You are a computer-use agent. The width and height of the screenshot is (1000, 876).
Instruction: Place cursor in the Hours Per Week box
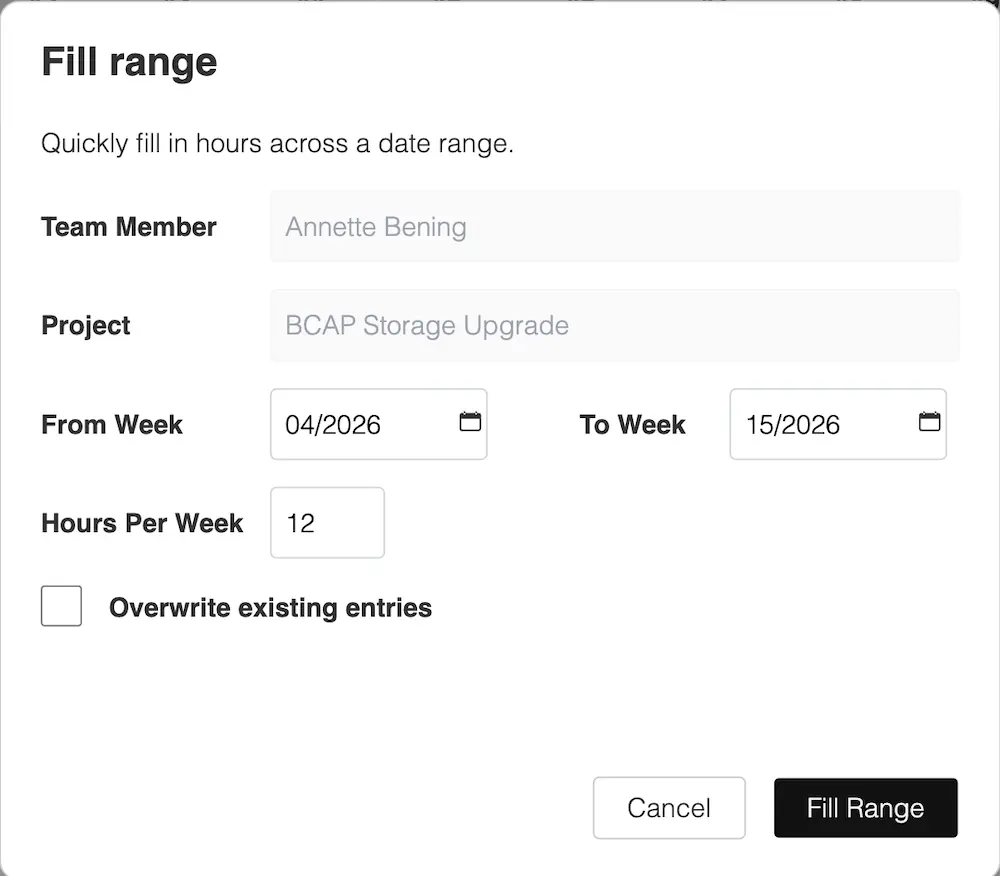[x=327, y=522]
